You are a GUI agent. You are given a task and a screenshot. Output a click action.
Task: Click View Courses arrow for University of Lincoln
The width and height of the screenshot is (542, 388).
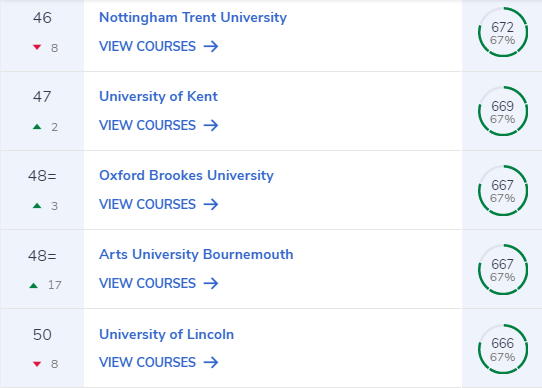[x=211, y=362]
